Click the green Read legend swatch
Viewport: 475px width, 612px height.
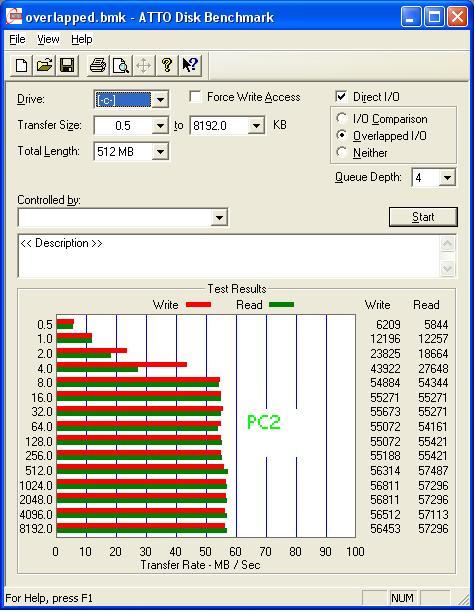point(281,304)
